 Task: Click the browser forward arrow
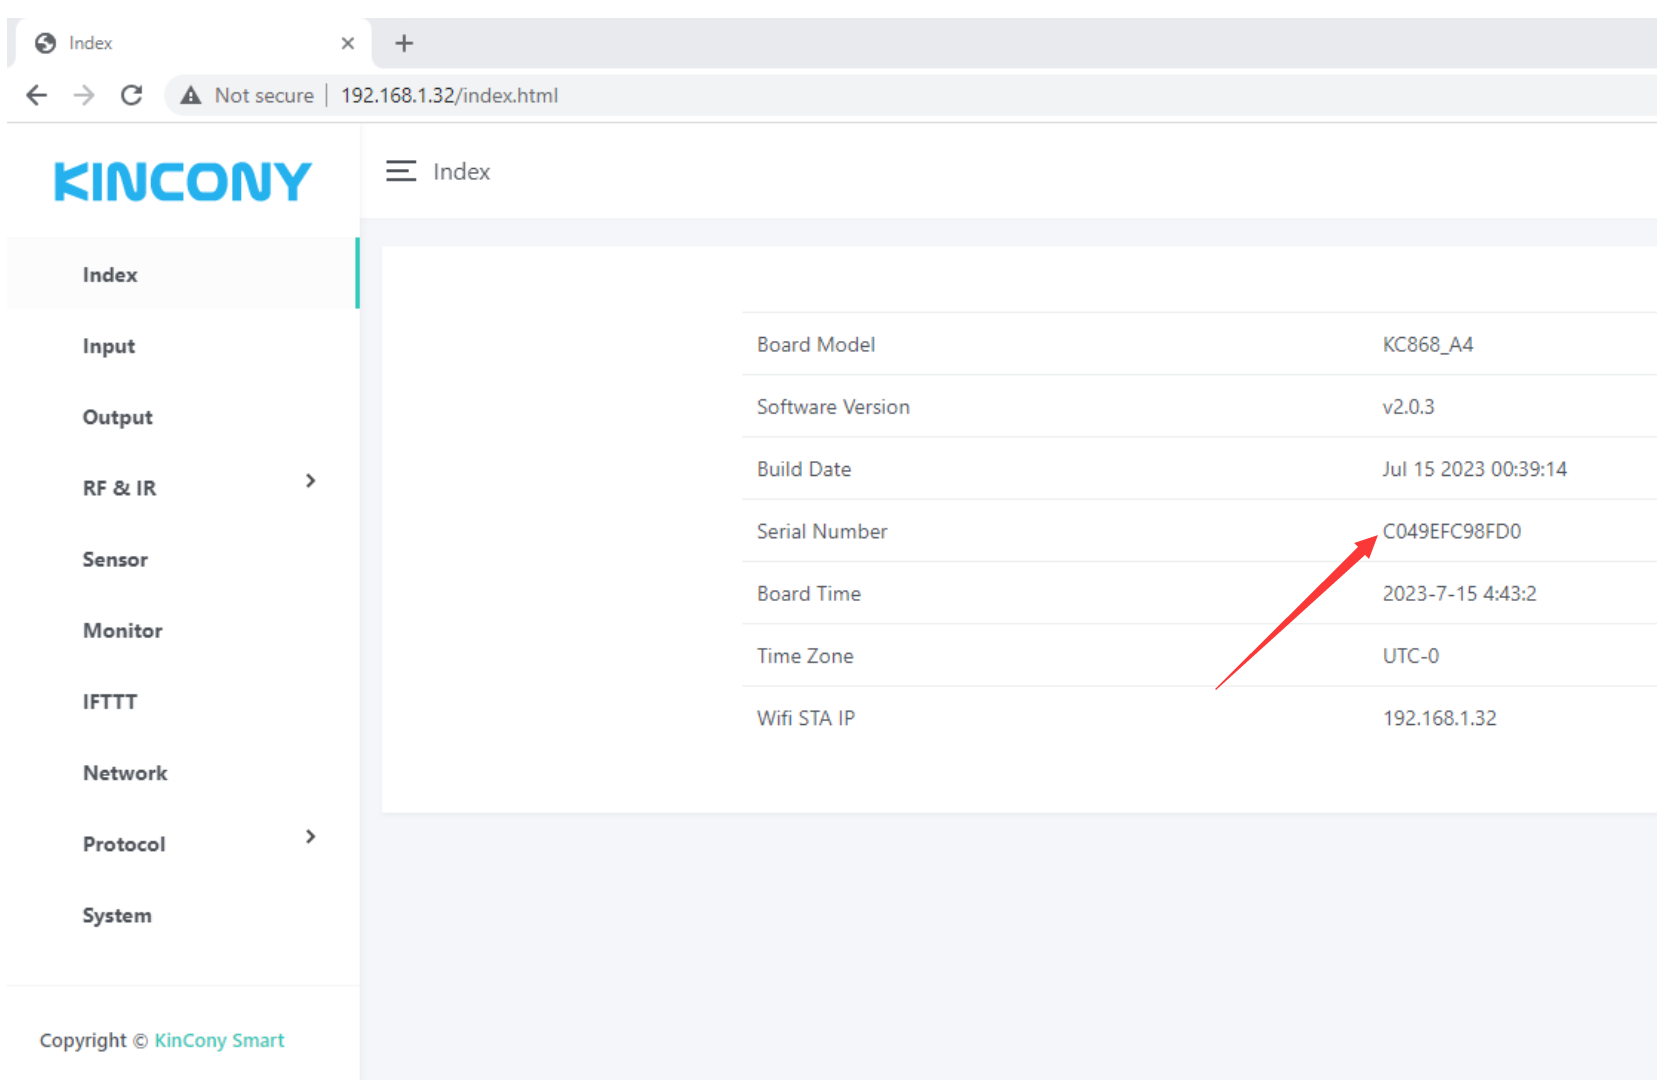(84, 95)
